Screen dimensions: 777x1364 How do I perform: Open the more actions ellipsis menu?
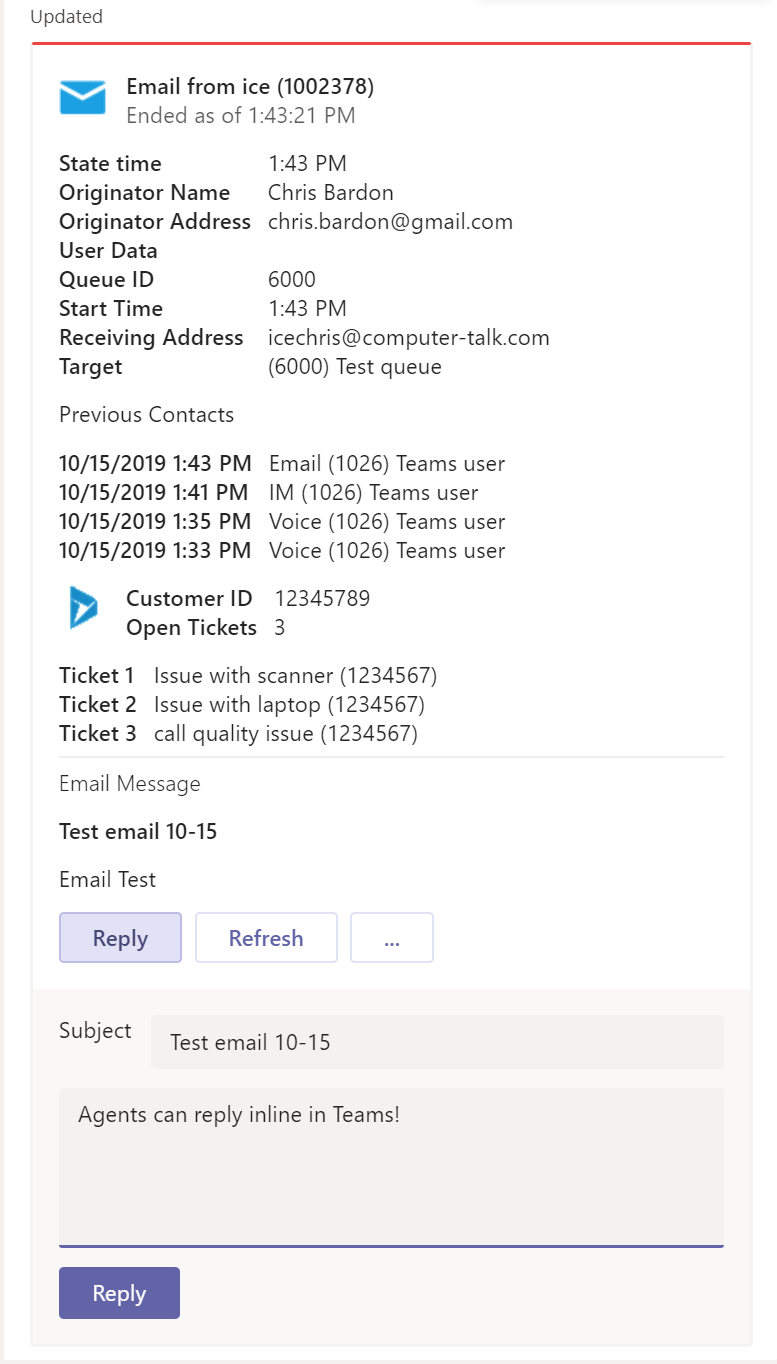pos(392,938)
